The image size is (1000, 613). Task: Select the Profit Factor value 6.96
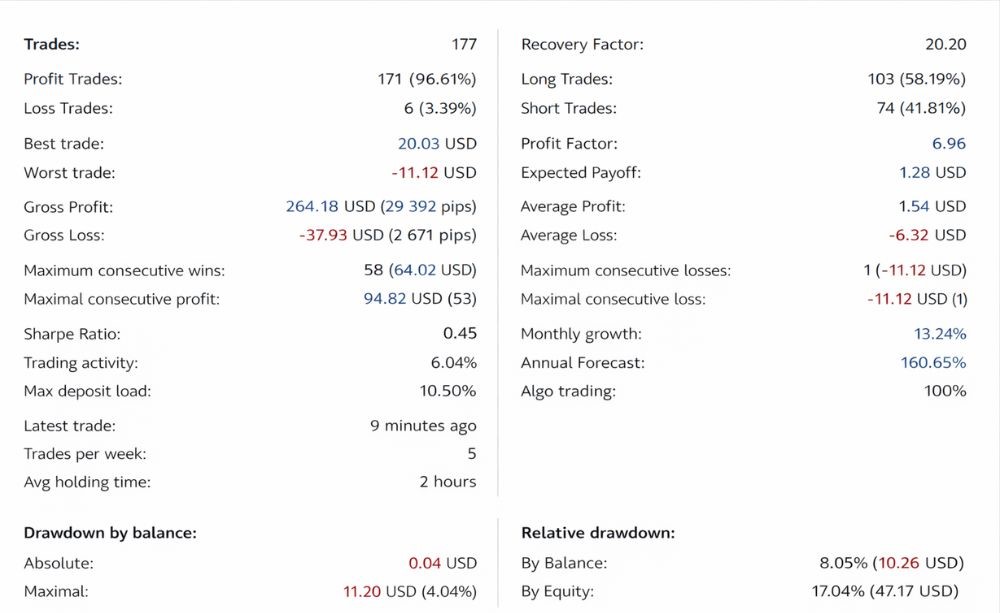pyautogui.click(x=949, y=144)
